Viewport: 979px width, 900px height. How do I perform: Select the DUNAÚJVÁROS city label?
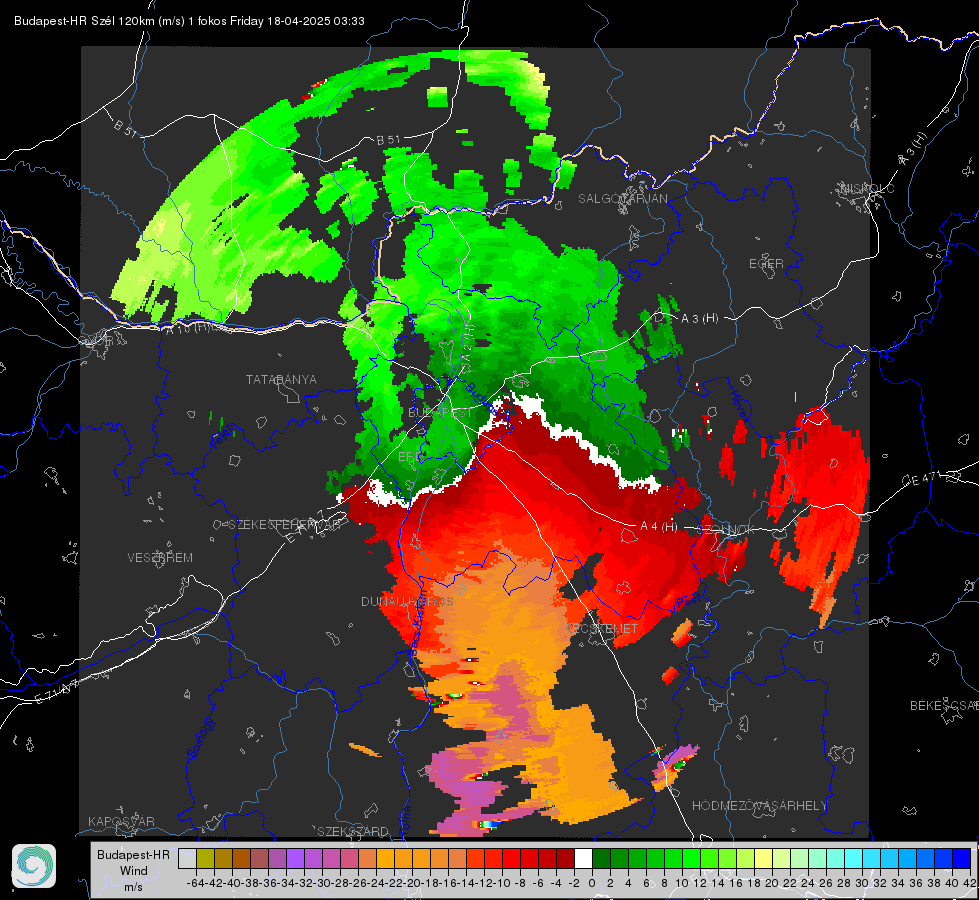pyautogui.click(x=407, y=601)
